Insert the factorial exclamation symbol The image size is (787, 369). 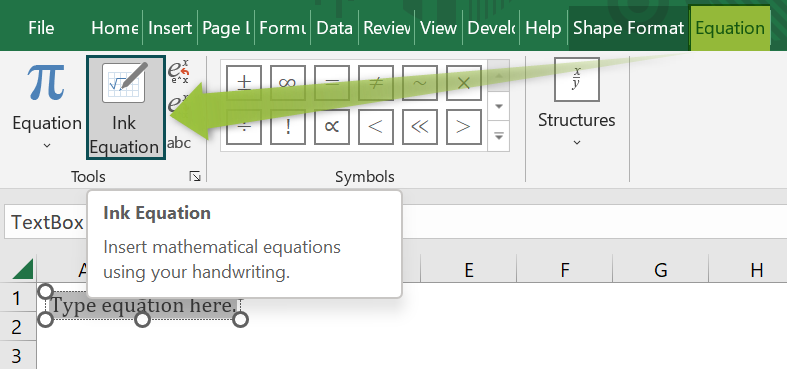click(288, 127)
